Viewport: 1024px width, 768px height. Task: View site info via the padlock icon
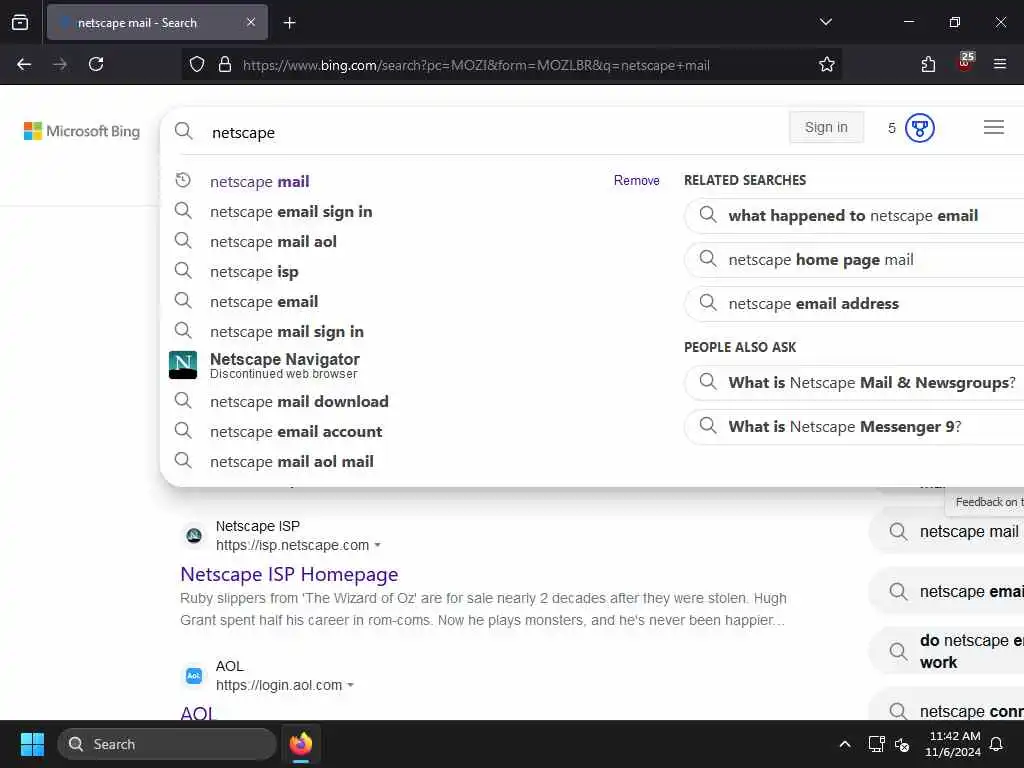[225, 65]
